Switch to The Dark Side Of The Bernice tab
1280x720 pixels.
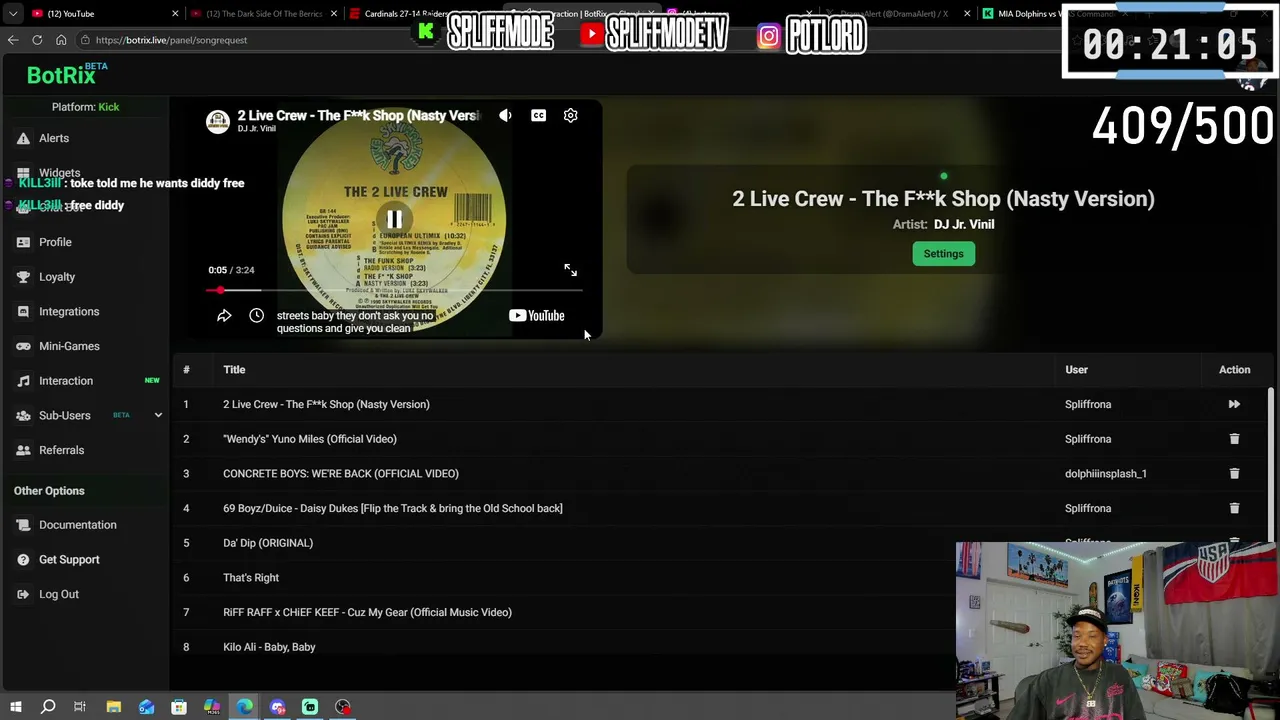click(x=265, y=14)
